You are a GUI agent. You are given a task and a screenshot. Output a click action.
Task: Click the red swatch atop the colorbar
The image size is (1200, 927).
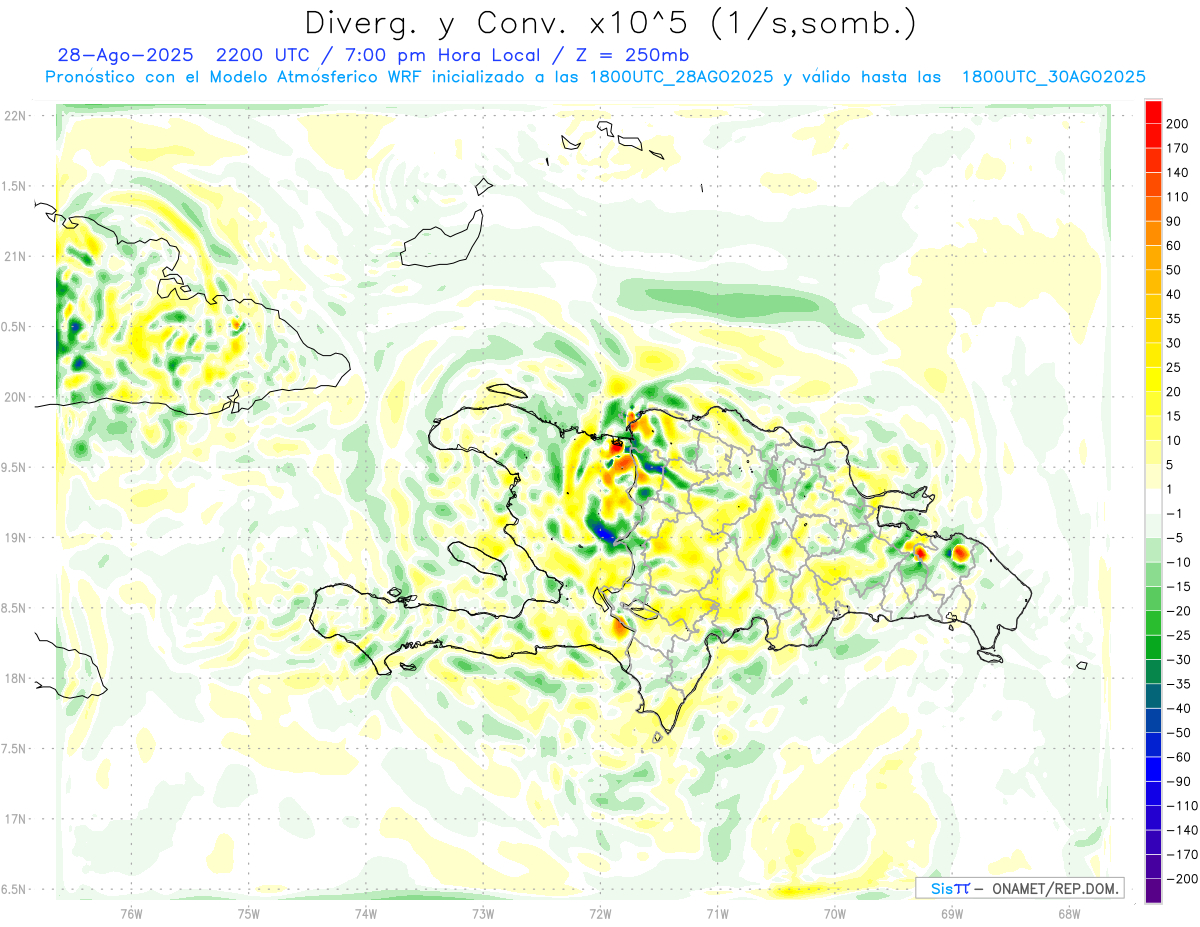1153,112
